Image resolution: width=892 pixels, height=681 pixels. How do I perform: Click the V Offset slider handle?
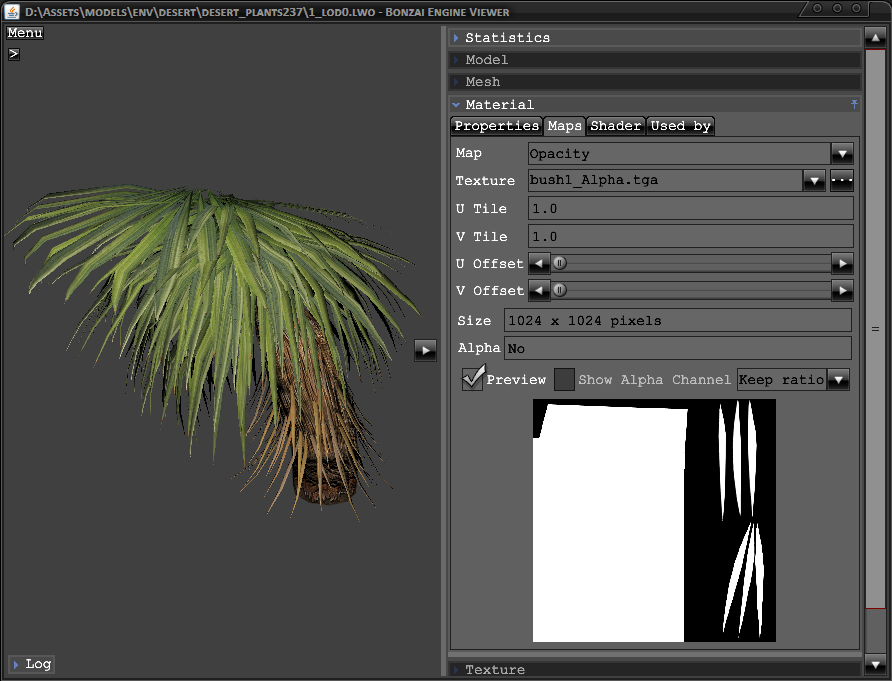pyautogui.click(x=560, y=291)
